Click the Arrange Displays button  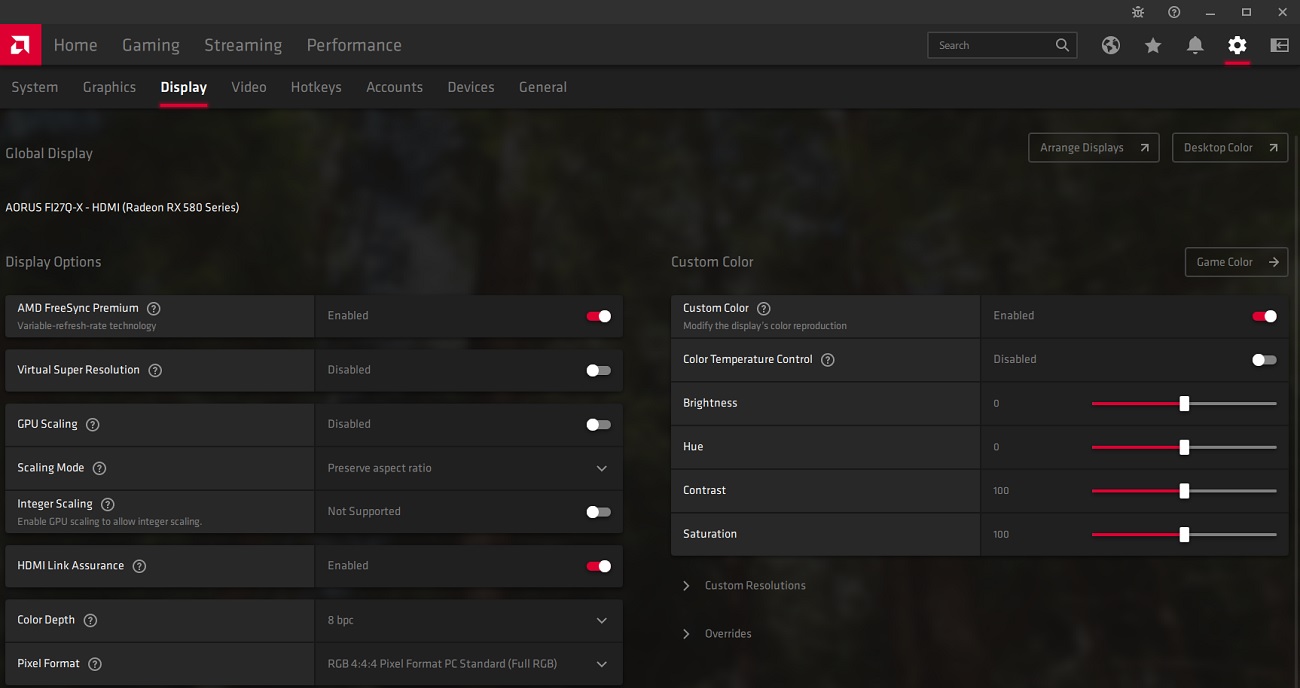(x=1094, y=148)
